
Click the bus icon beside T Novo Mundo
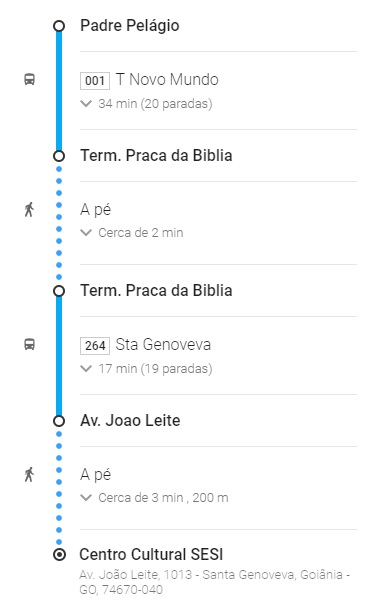pyautogui.click(x=30, y=79)
